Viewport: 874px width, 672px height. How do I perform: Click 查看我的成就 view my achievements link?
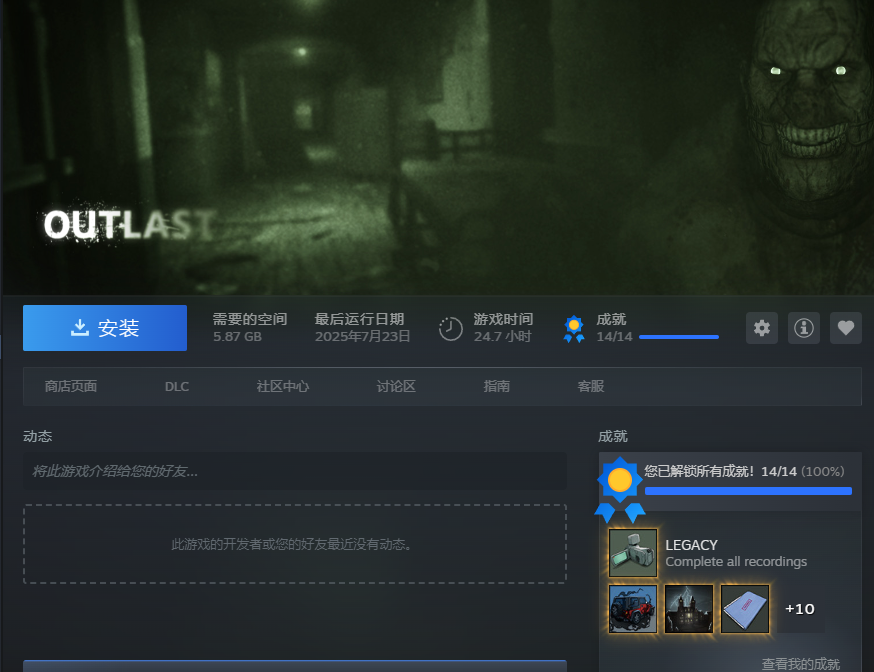pyautogui.click(x=800, y=663)
